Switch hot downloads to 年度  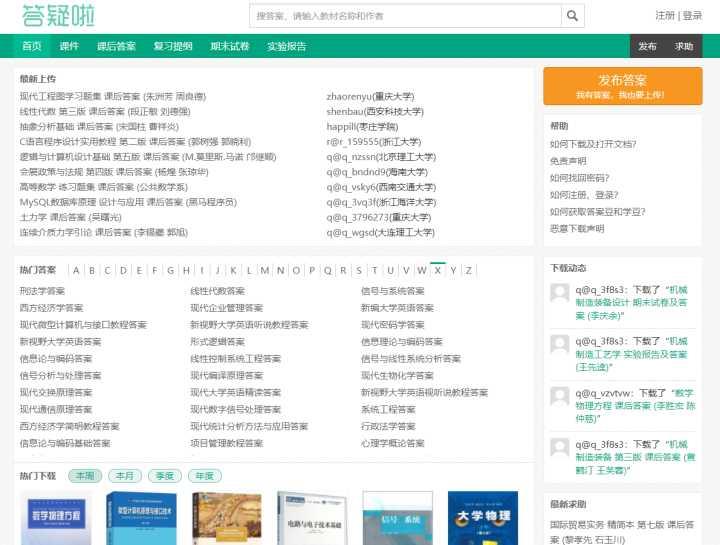tap(205, 476)
